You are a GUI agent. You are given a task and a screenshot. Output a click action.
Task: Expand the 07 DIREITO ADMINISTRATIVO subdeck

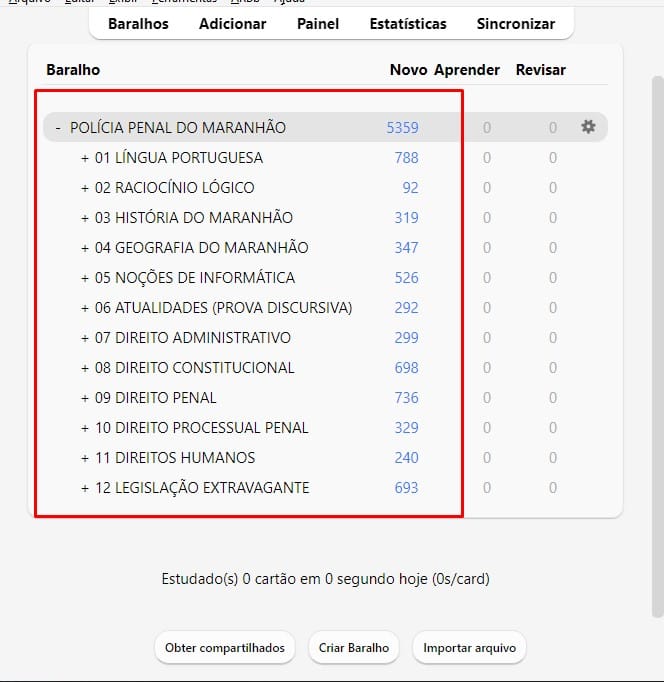(85, 338)
